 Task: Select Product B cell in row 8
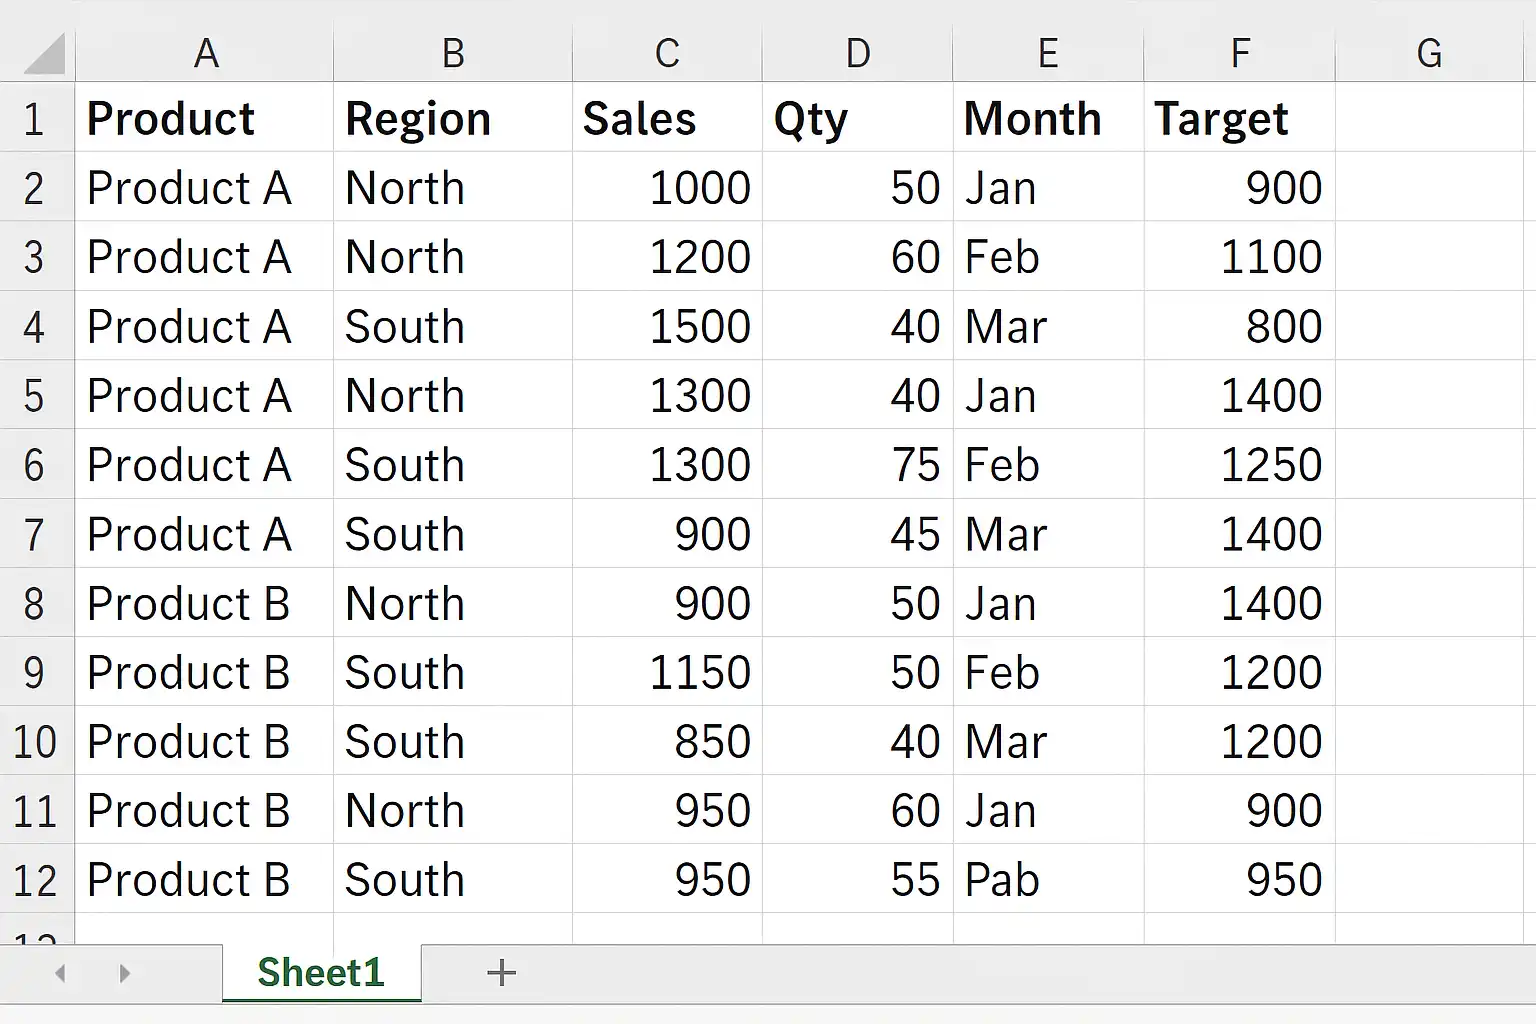(x=204, y=603)
